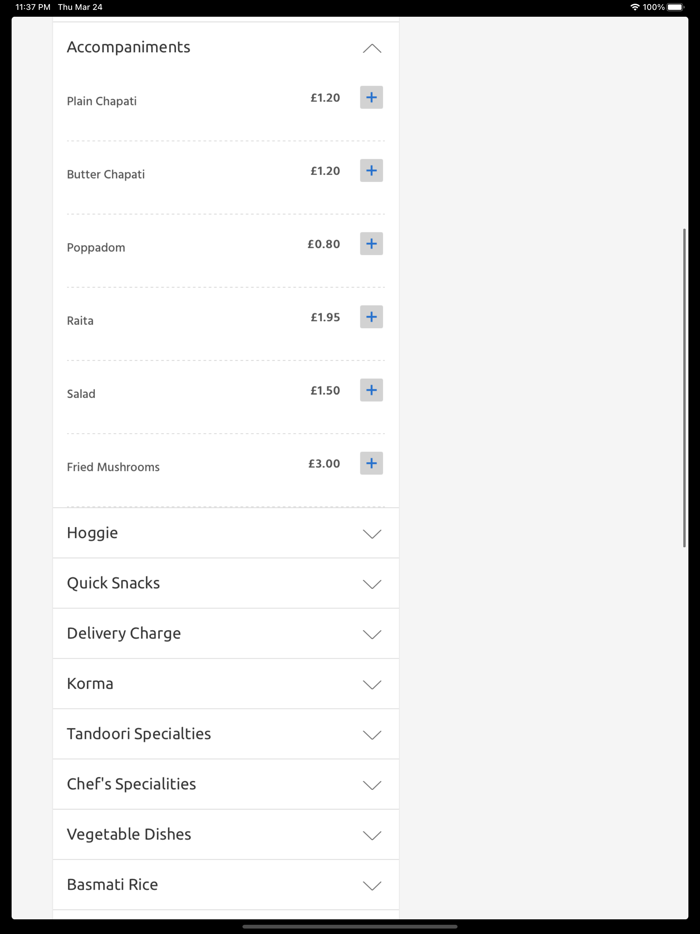Expand the Quick Snacks chevron
The height and width of the screenshot is (934, 700).
(372, 584)
